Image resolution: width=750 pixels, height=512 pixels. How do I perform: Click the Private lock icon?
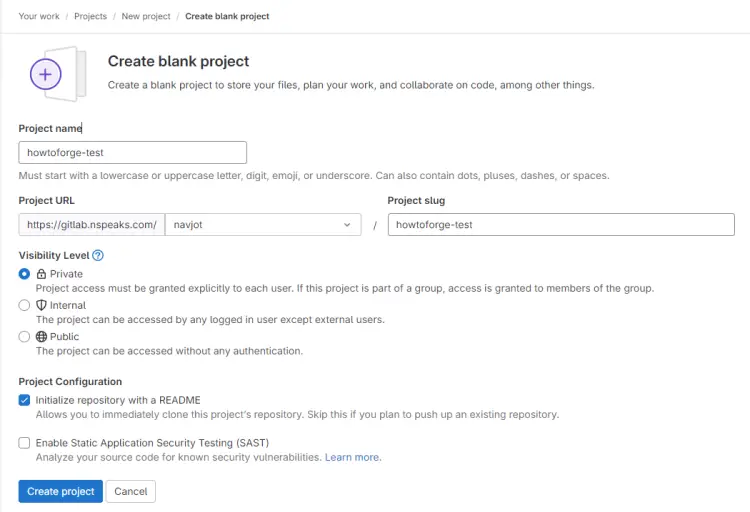click(41, 274)
